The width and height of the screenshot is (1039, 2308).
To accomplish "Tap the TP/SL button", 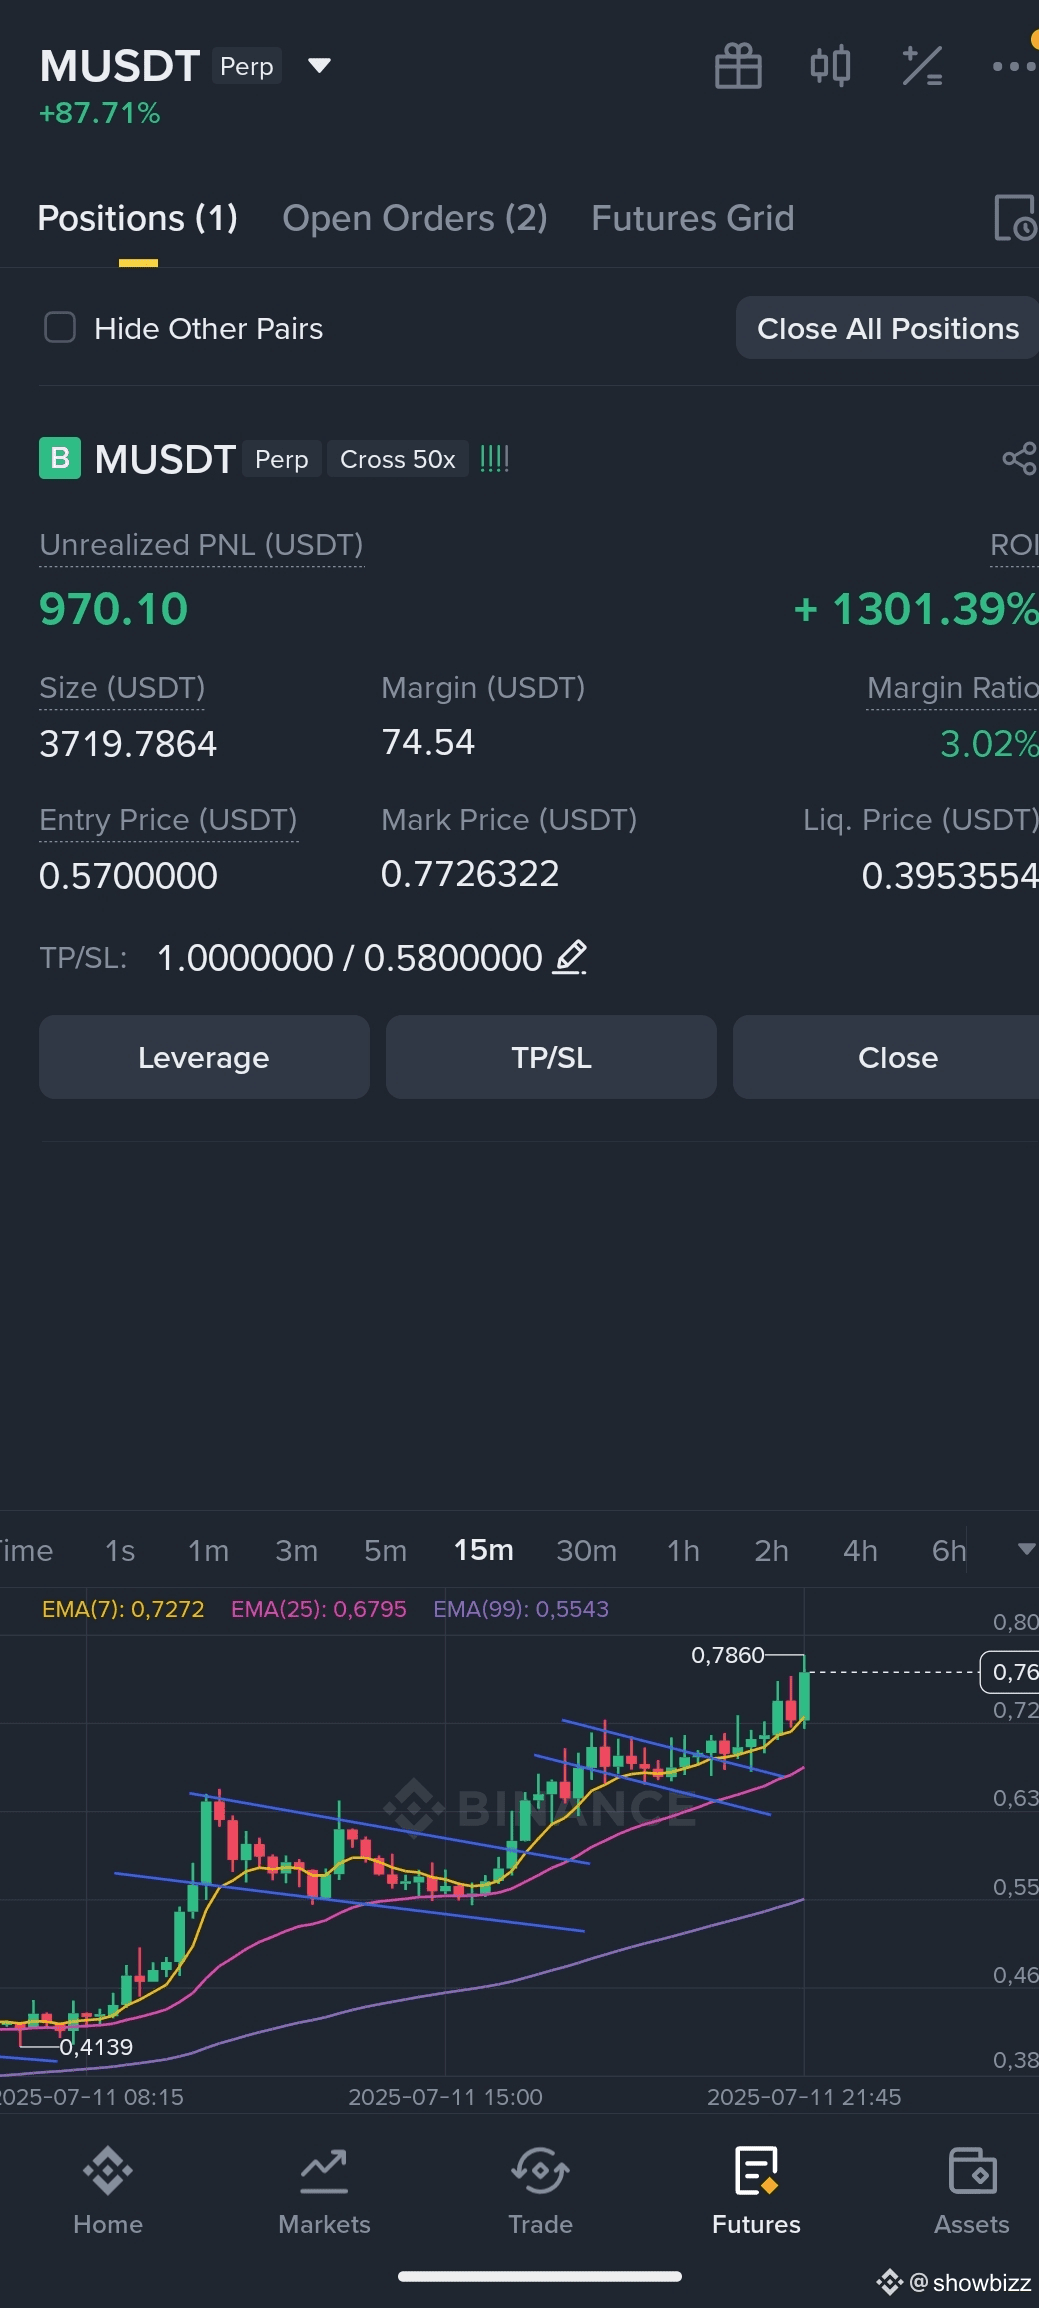I will (551, 1057).
